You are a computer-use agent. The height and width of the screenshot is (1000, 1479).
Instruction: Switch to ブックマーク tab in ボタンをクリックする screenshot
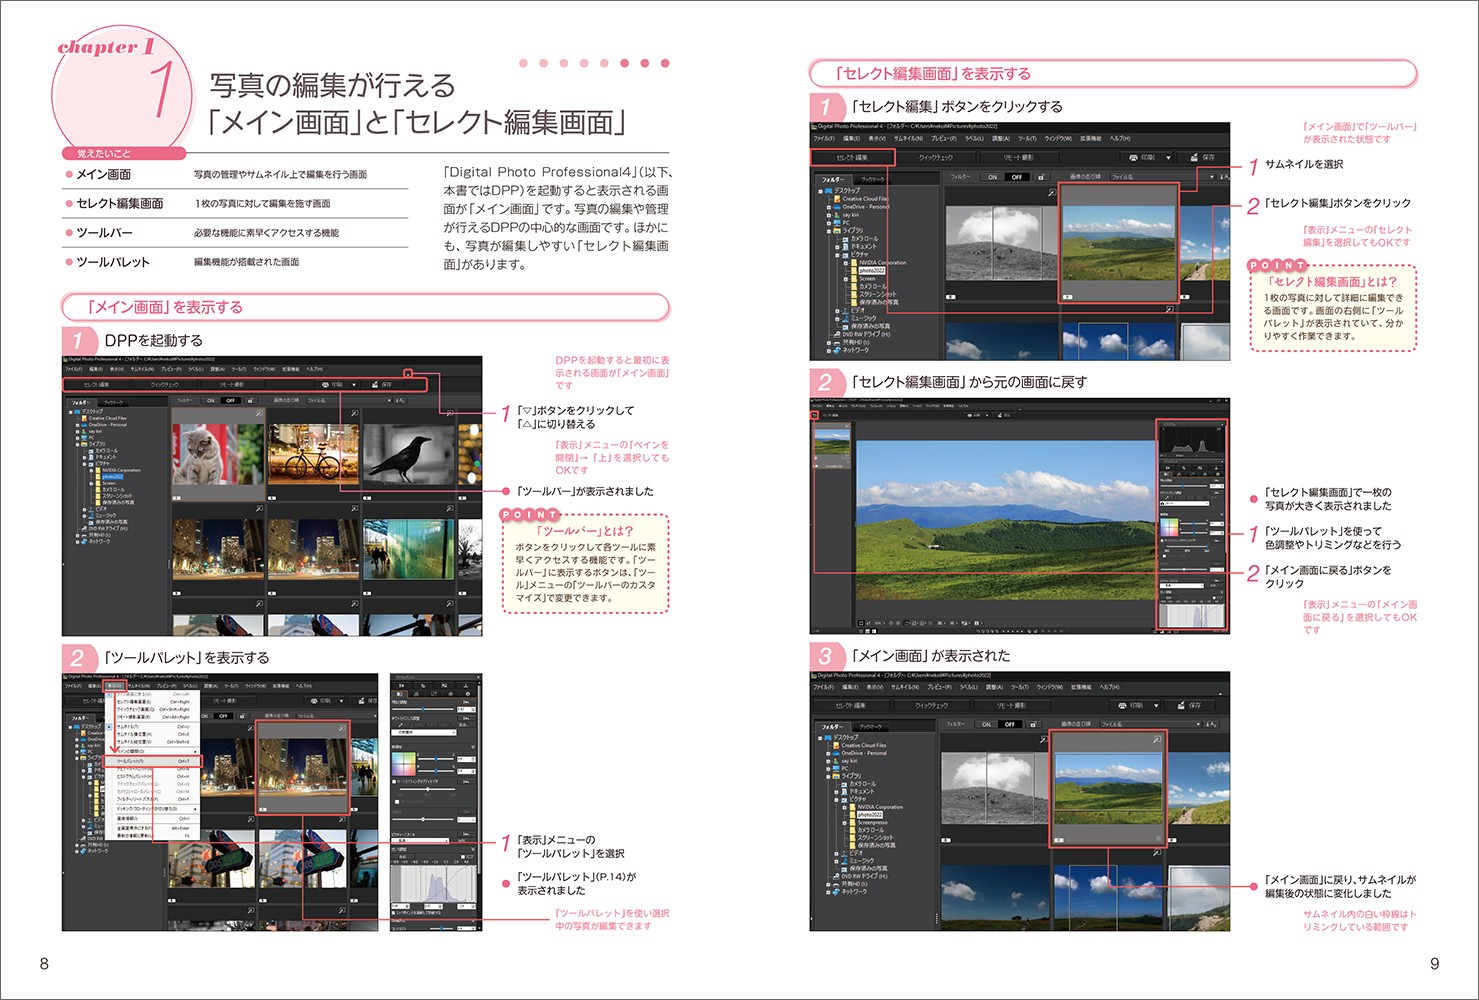tap(872, 180)
